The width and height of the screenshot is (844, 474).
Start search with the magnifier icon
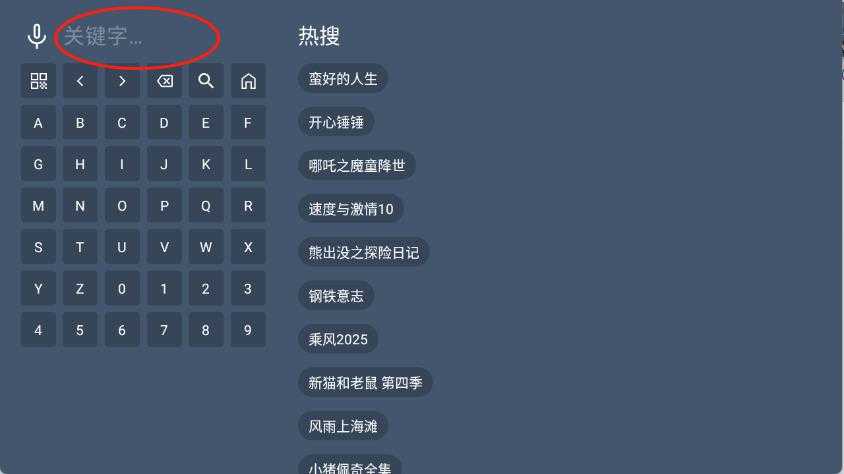coord(206,81)
